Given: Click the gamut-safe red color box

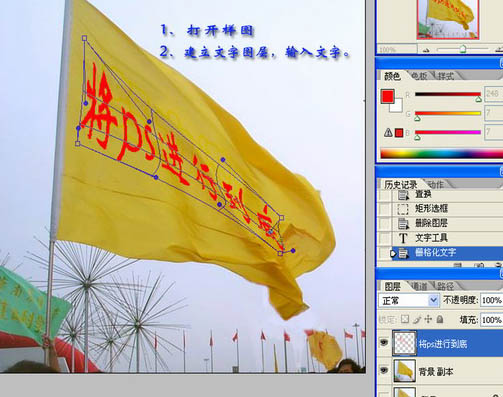Looking at the screenshot, I should click(x=399, y=133).
